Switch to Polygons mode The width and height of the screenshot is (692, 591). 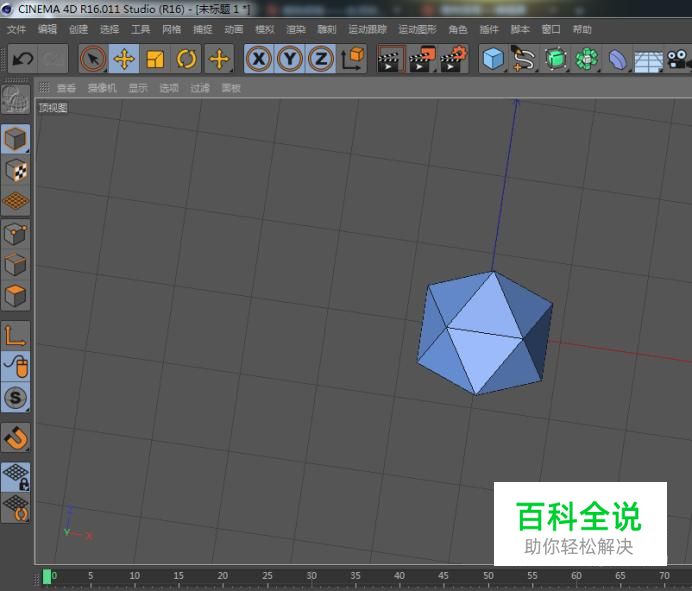(15, 296)
